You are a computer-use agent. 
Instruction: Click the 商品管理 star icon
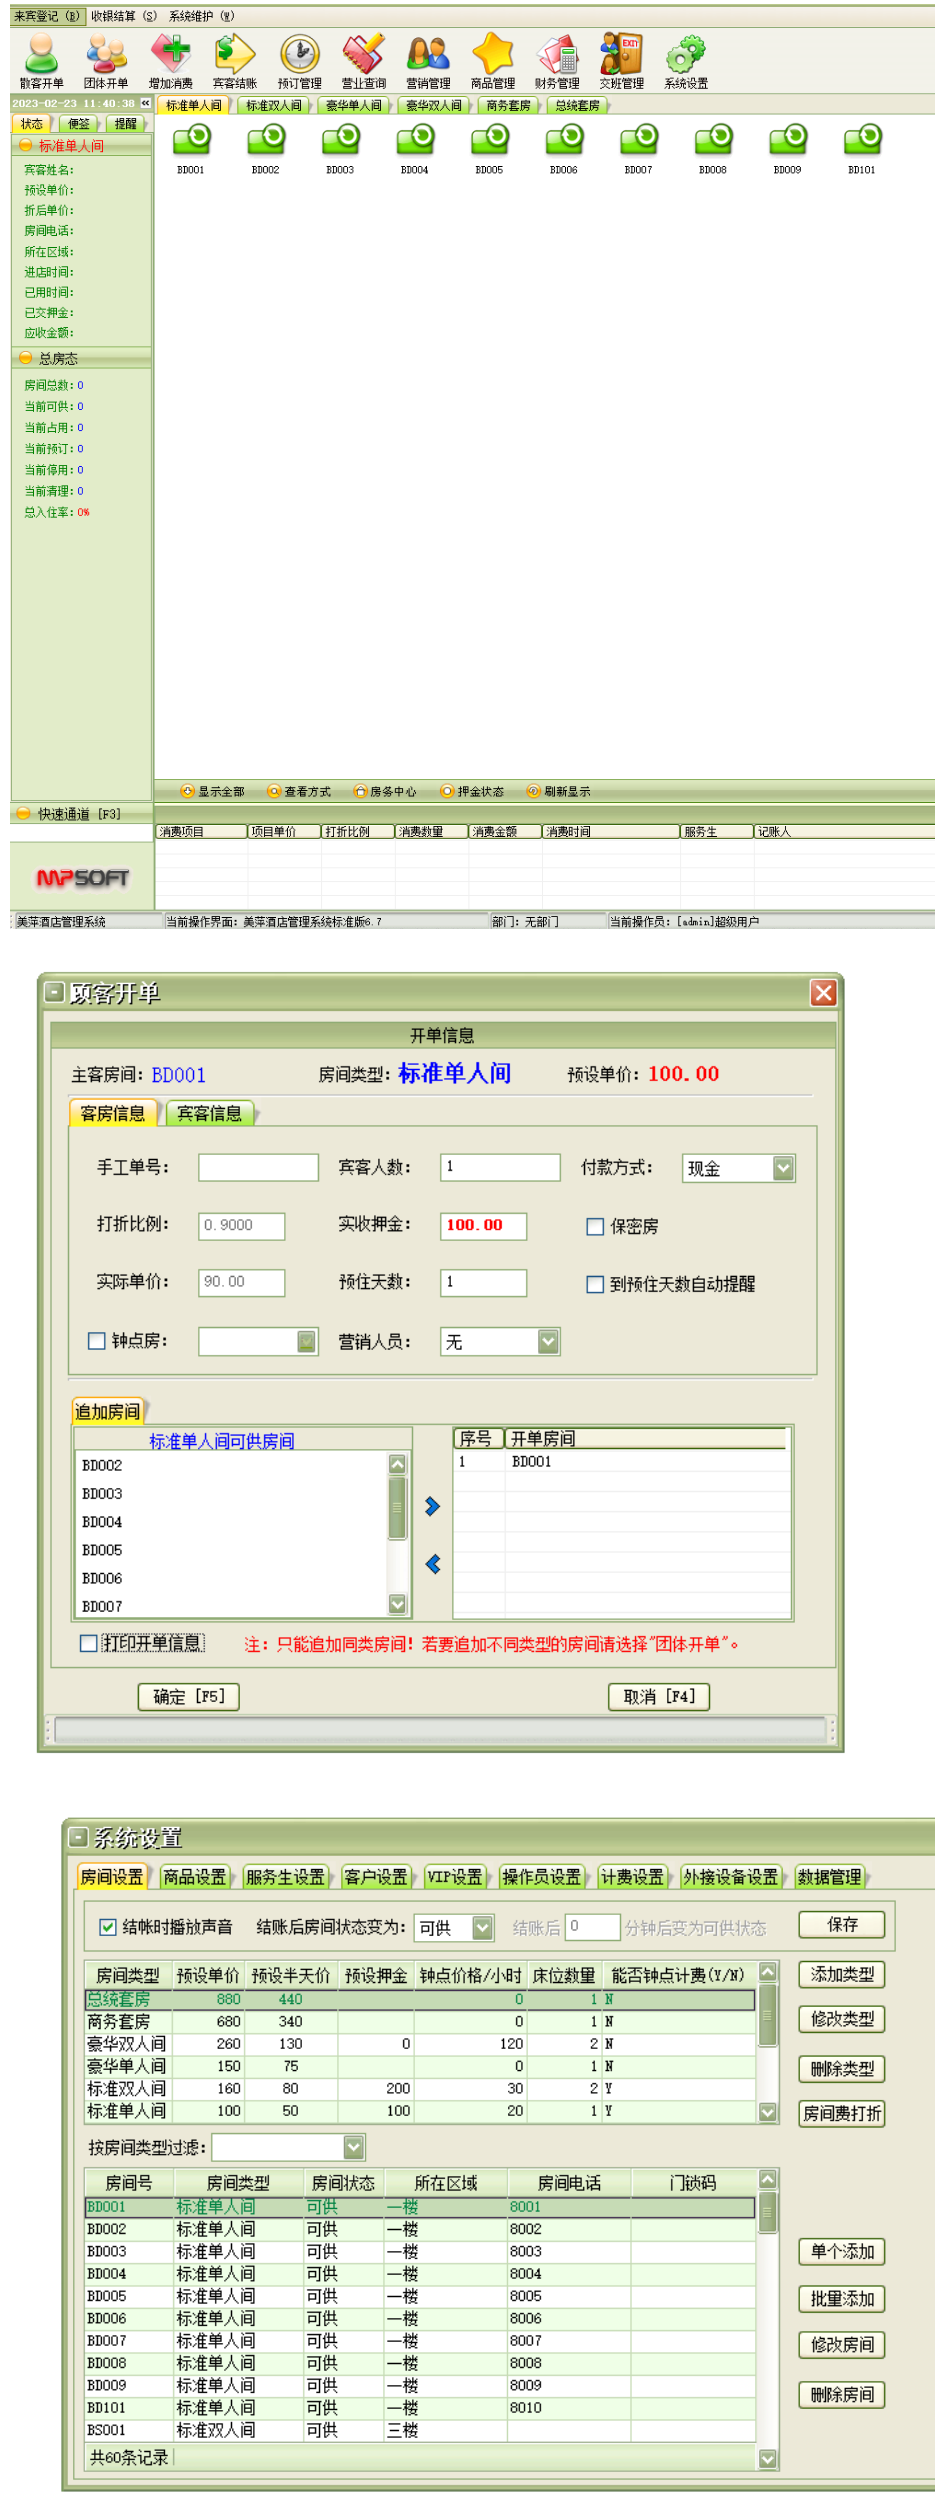(x=493, y=55)
